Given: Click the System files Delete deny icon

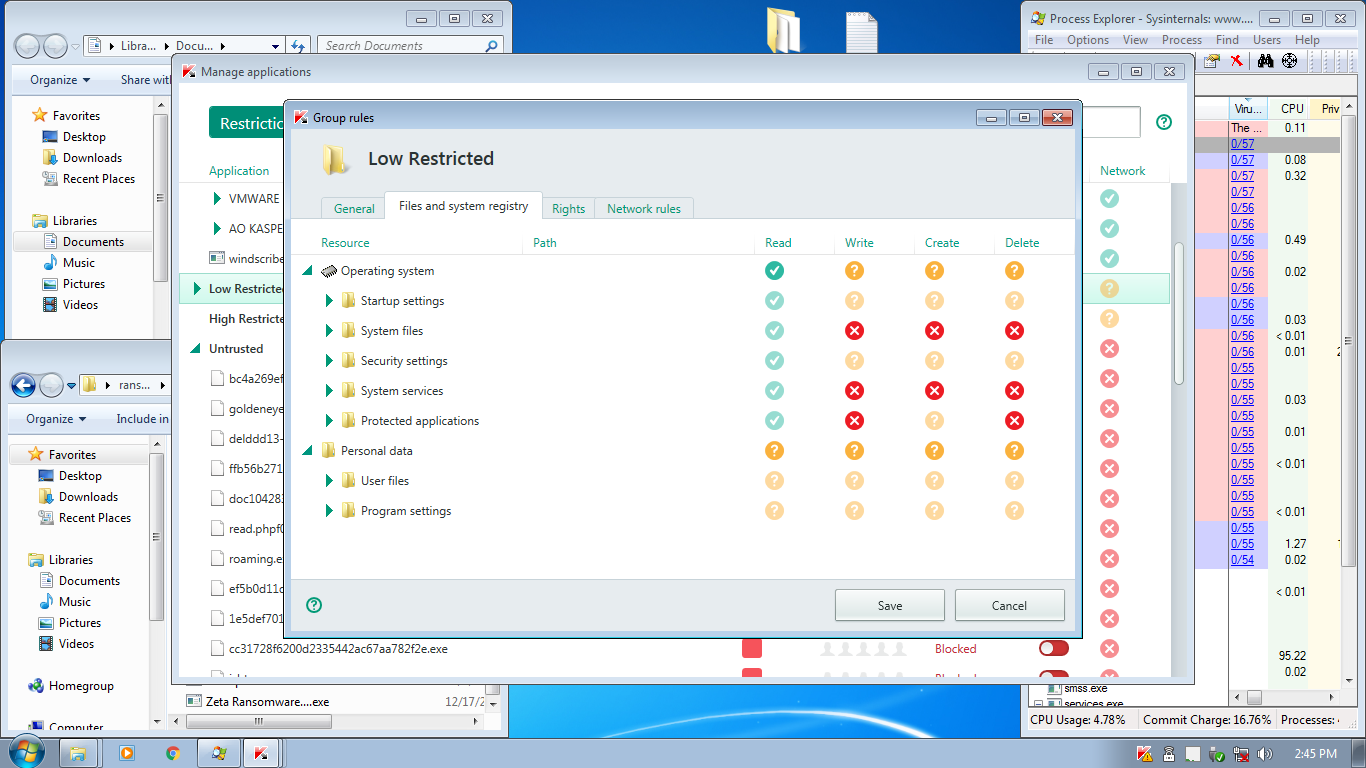Looking at the screenshot, I should click(x=1014, y=330).
